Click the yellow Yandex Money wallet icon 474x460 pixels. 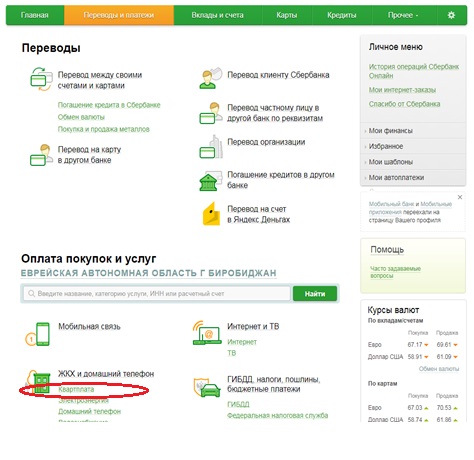[211, 214]
